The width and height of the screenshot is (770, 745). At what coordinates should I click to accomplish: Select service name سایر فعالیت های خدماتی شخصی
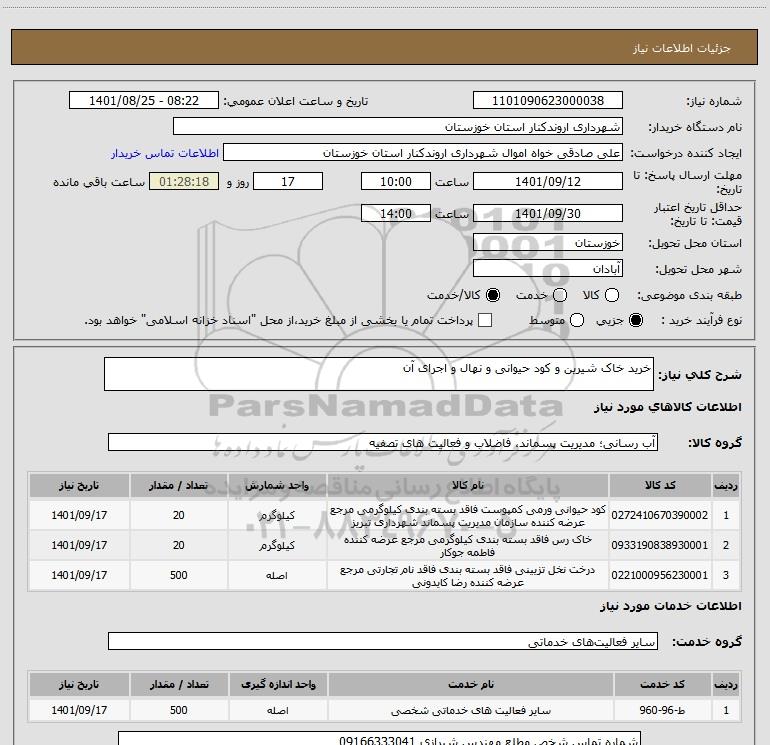pos(470,711)
